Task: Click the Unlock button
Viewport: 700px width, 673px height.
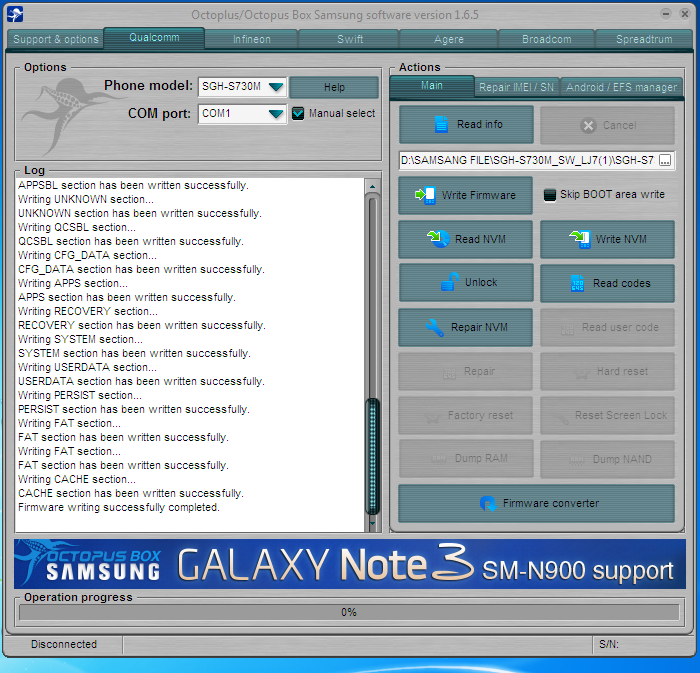Action: point(466,282)
